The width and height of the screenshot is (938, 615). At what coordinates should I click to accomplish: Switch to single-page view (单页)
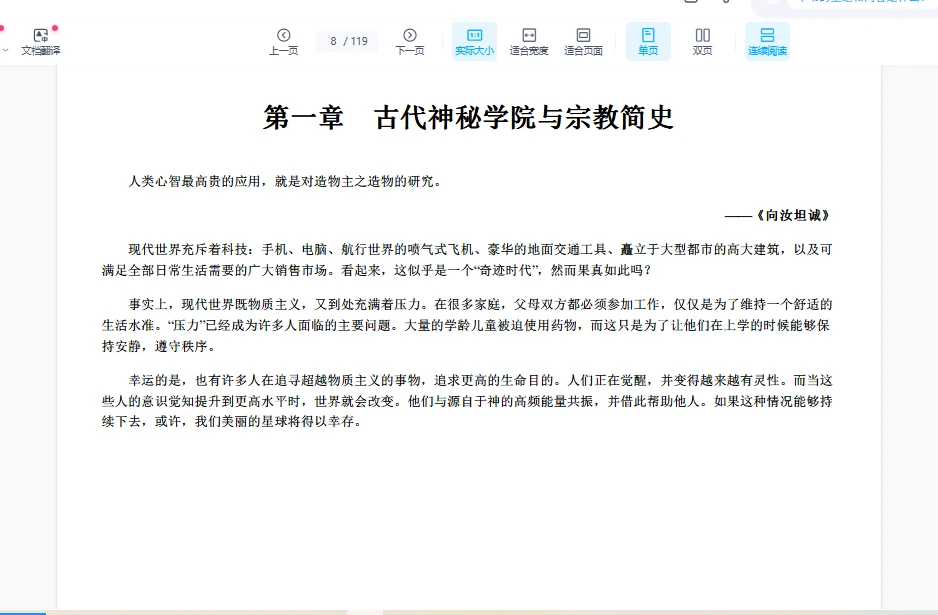[648, 41]
